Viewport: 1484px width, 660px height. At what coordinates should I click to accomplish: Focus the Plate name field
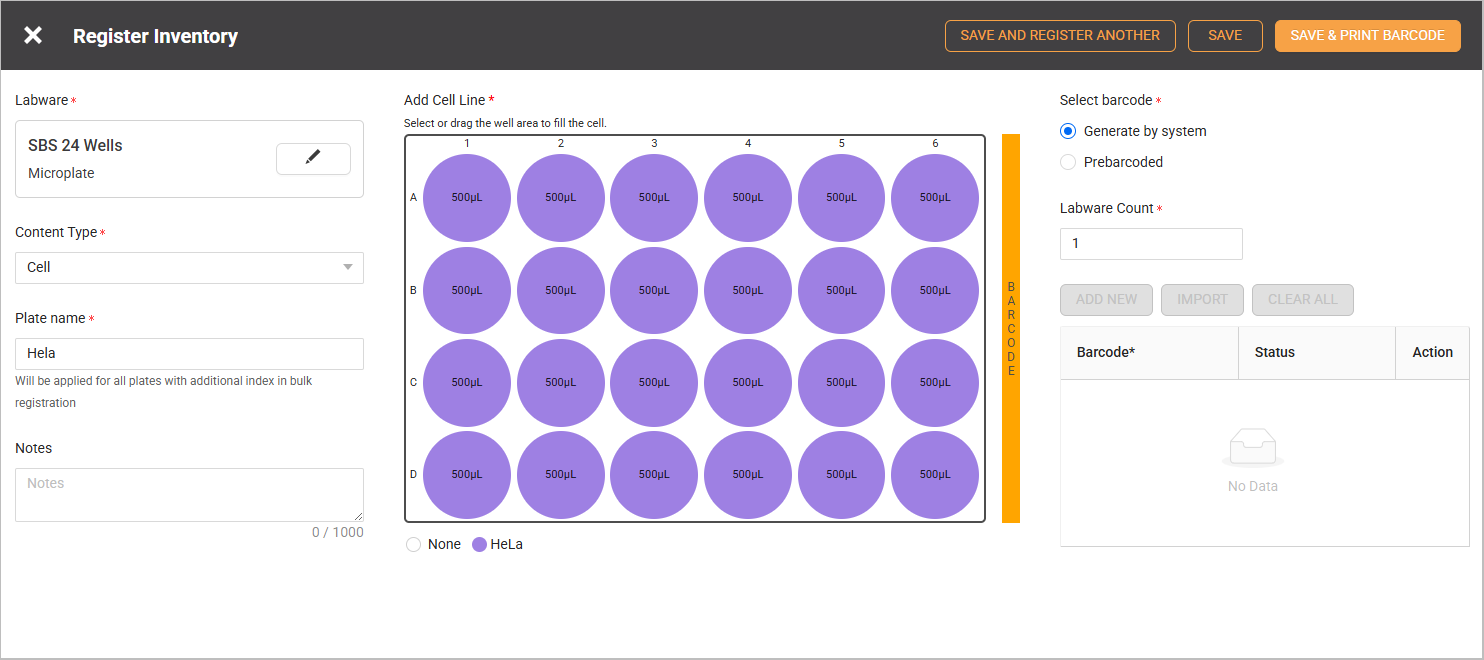click(x=189, y=354)
